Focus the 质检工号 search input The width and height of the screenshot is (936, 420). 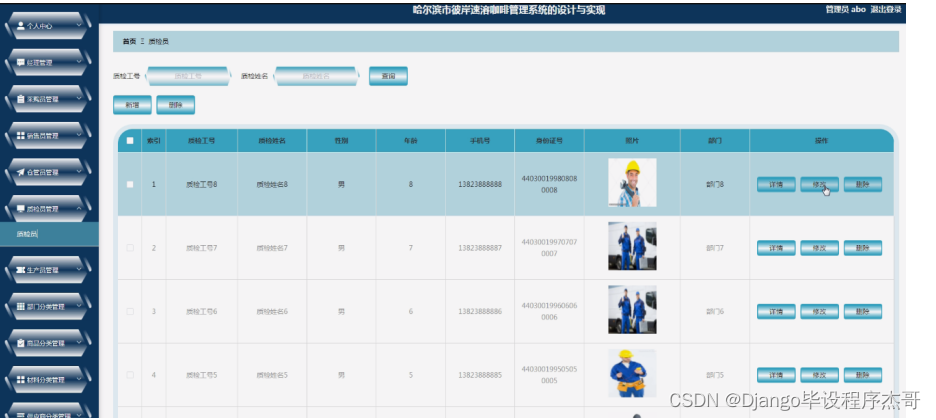188,76
